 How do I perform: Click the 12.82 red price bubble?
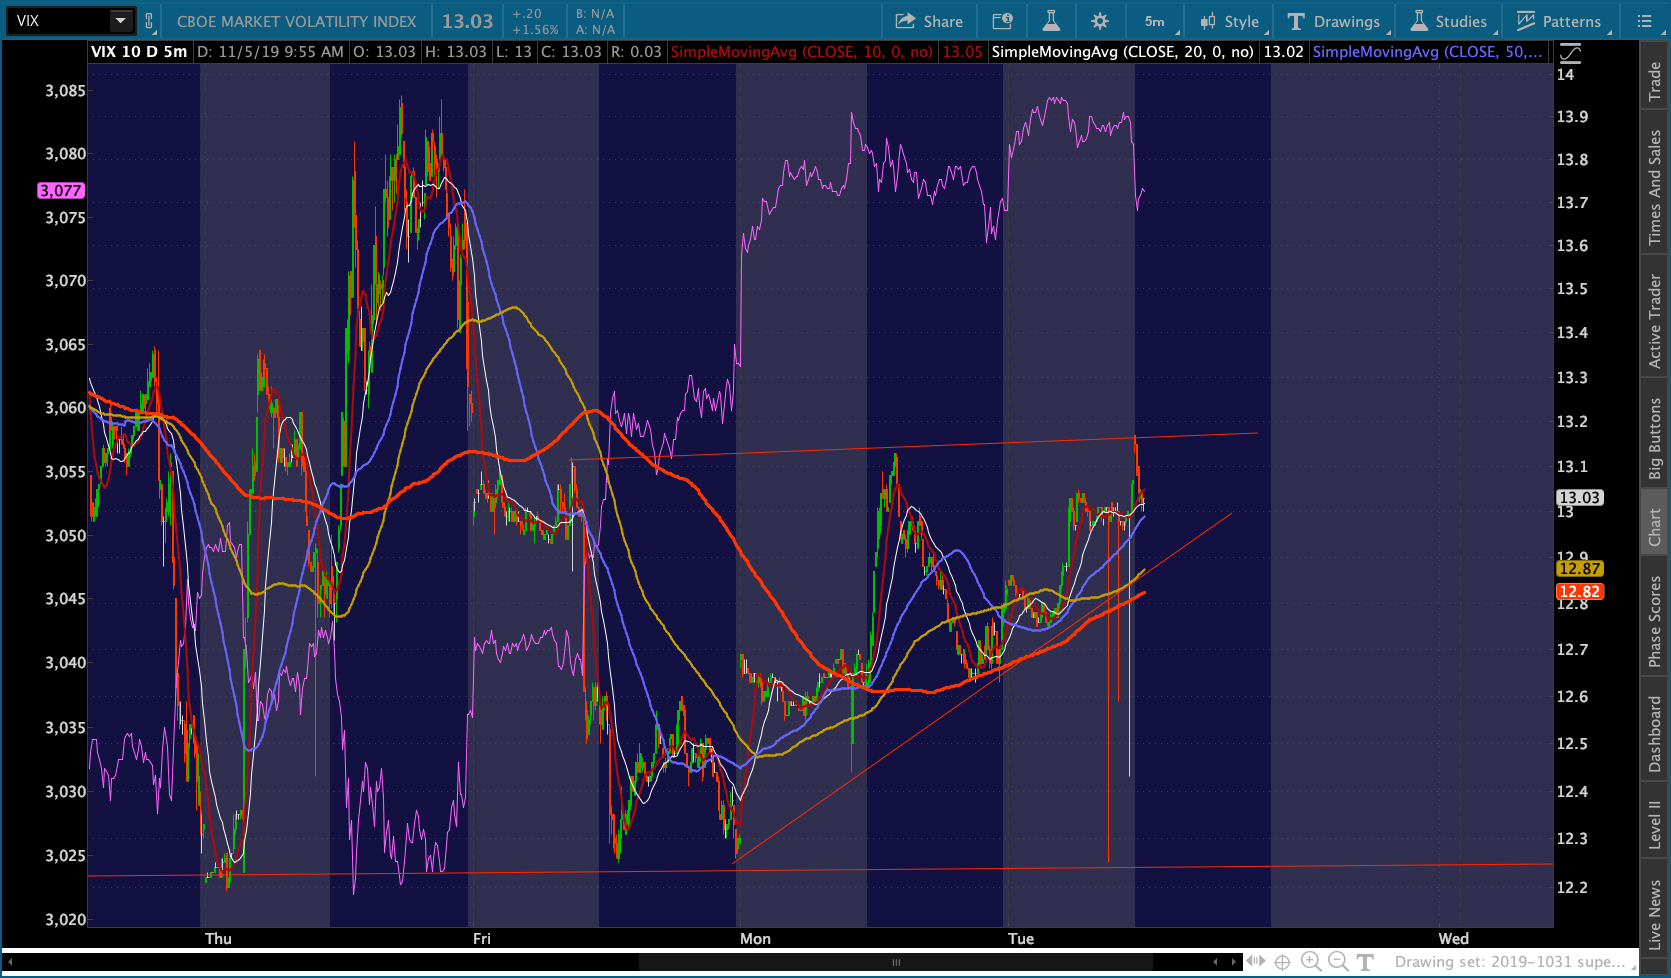click(1580, 591)
